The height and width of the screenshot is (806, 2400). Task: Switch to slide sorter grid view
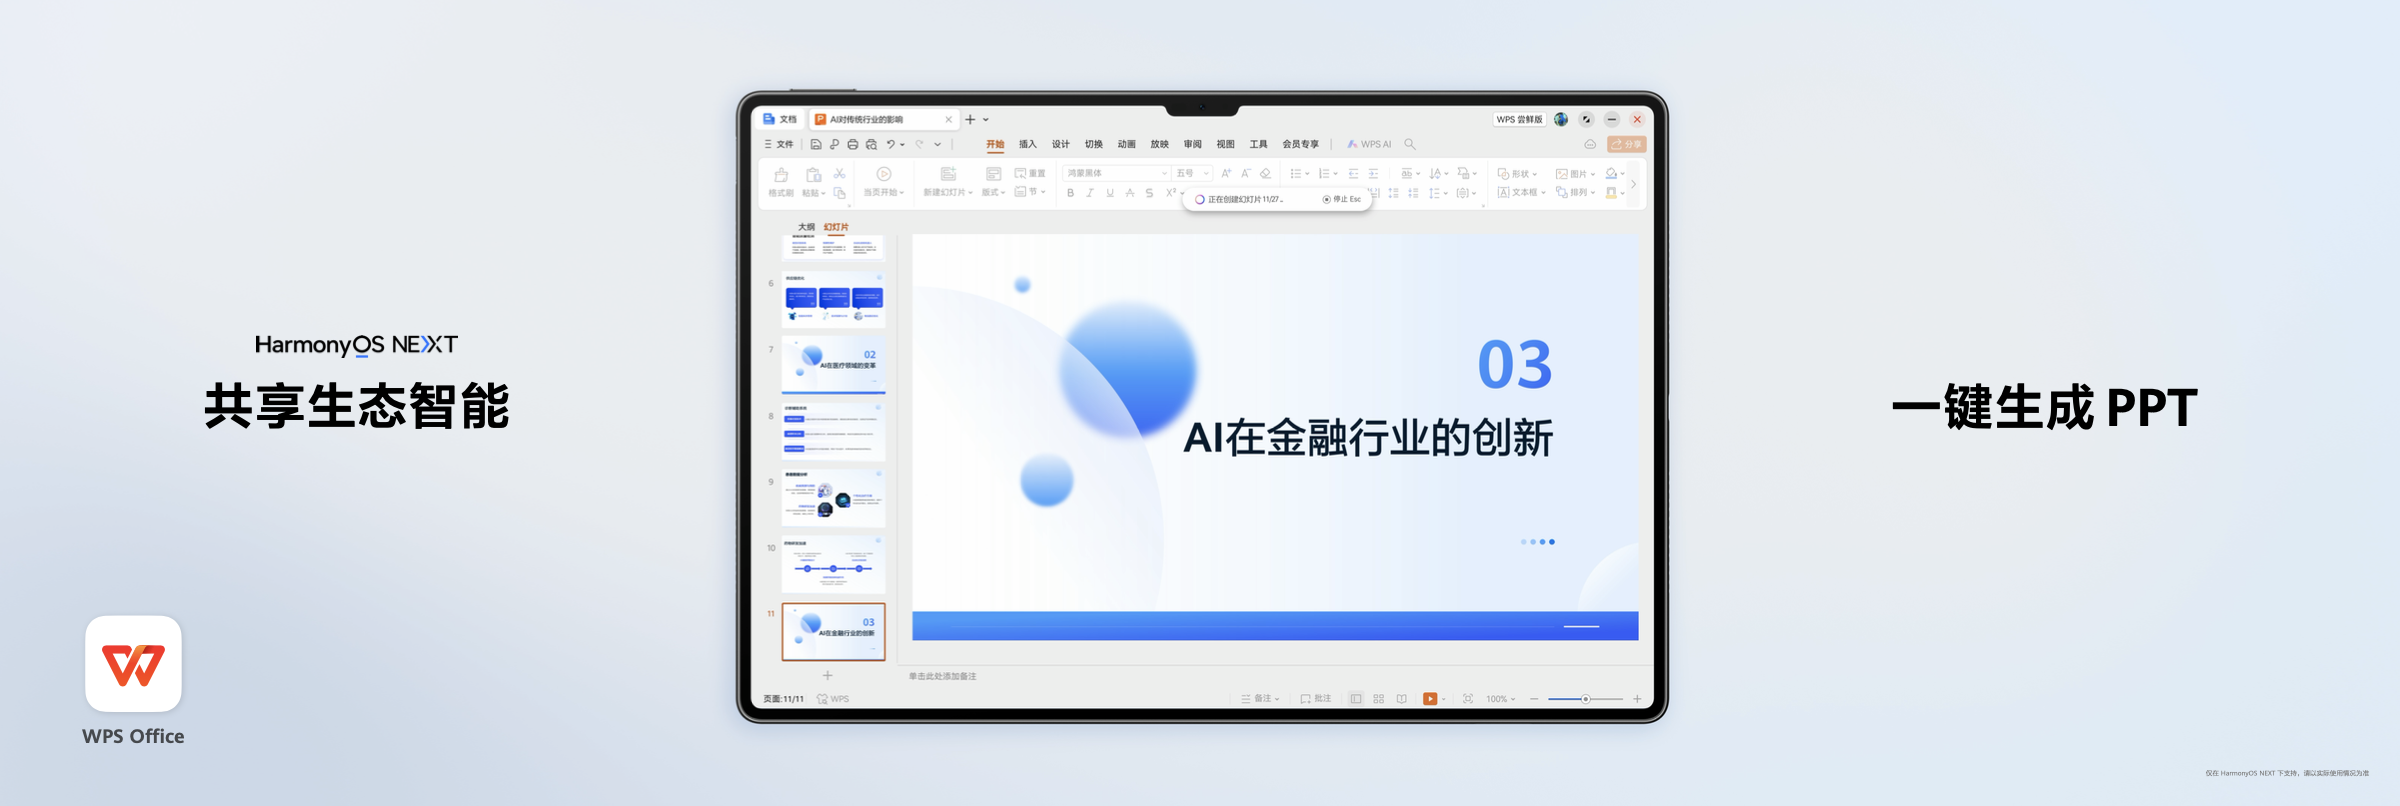[1379, 699]
